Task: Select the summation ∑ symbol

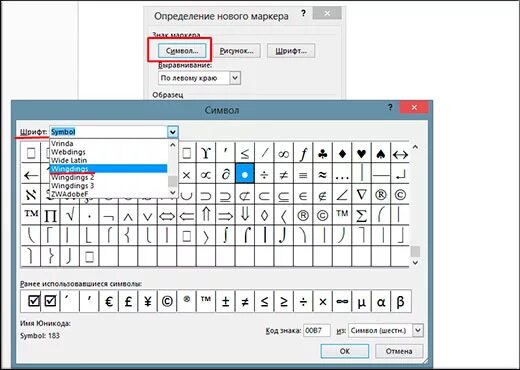Action: [361, 215]
